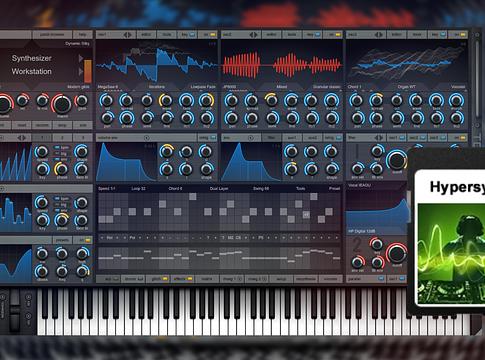Image resolution: width=485 pixels, height=360 pixels.
Task: Click the filter section selector arrows
Action: [x=379, y=138]
